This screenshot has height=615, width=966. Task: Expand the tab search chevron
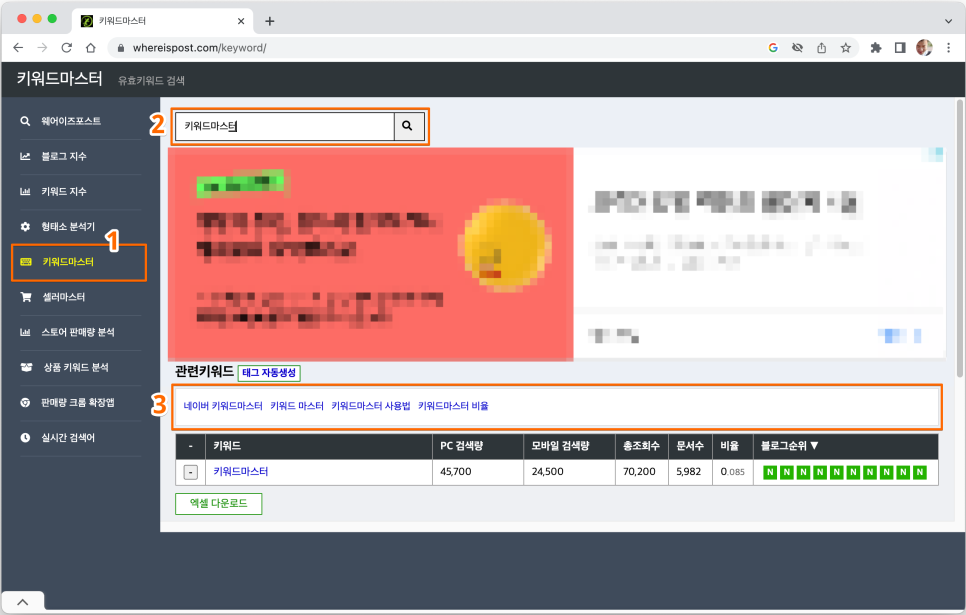(x=948, y=21)
